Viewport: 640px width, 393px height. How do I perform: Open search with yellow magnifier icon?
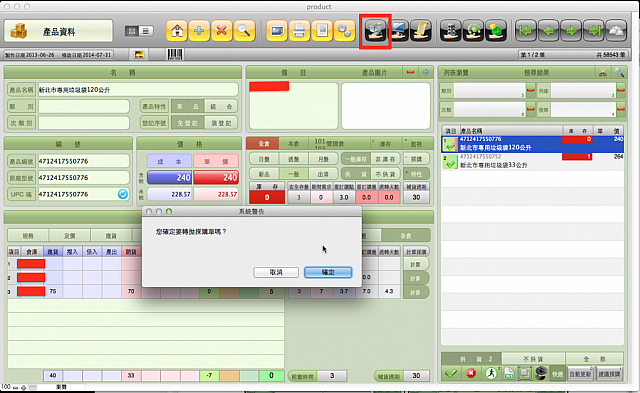click(x=244, y=31)
